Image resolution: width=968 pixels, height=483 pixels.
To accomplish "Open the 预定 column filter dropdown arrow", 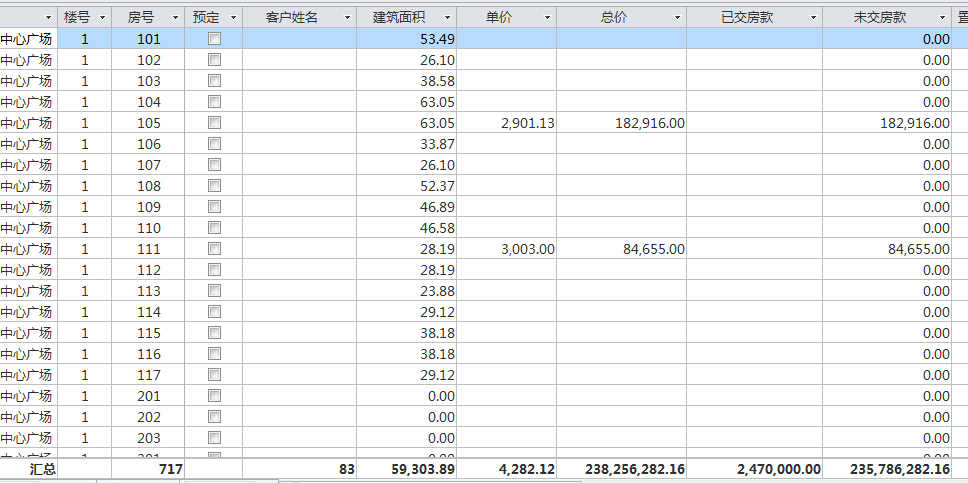I will tap(233, 18).
